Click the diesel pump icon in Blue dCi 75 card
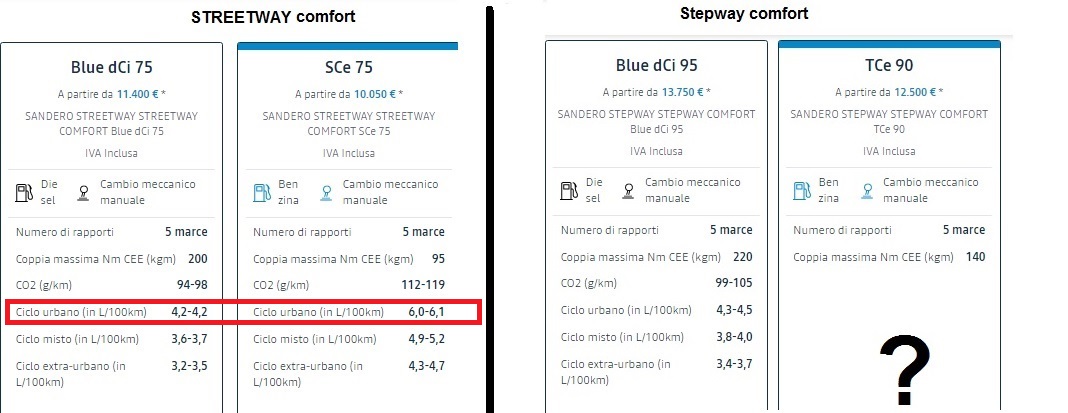 (25, 191)
